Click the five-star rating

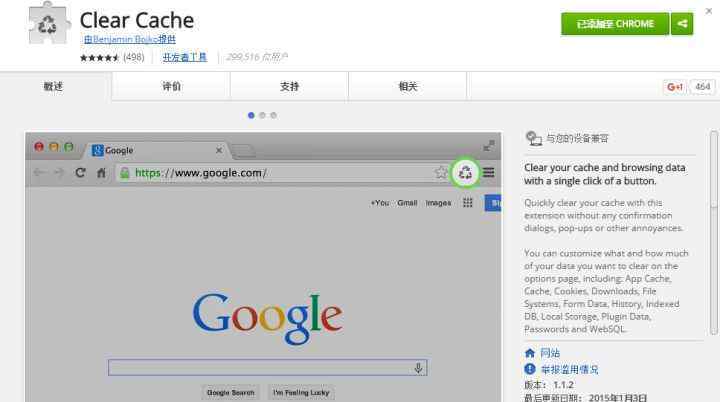(x=100, y=57)
